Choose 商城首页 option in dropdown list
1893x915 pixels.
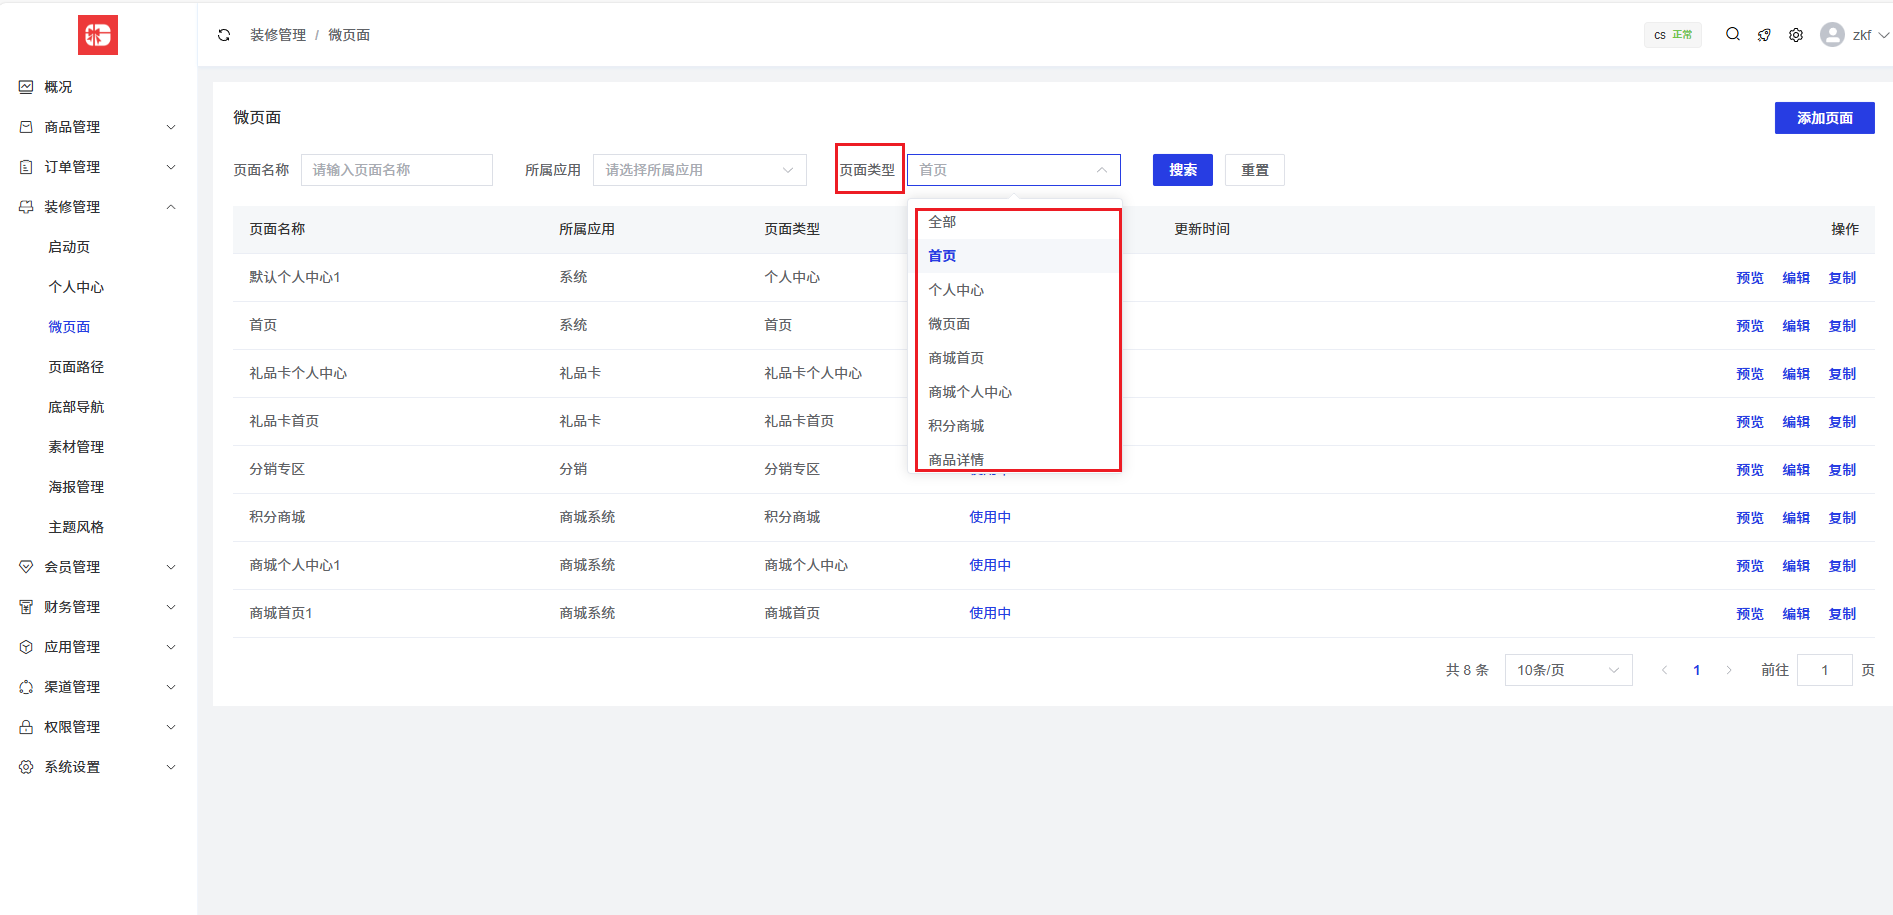click(x=956, y=358)
